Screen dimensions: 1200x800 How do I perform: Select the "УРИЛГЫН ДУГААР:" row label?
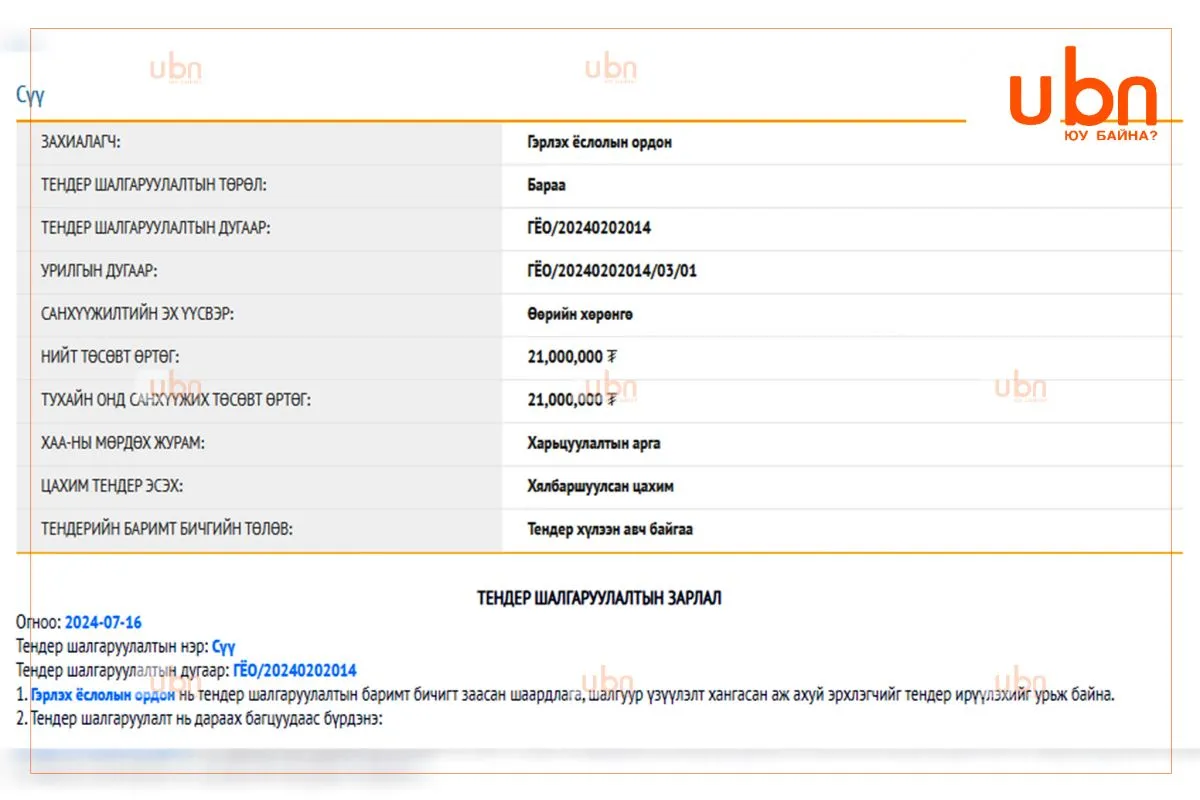tap(99, 271)
